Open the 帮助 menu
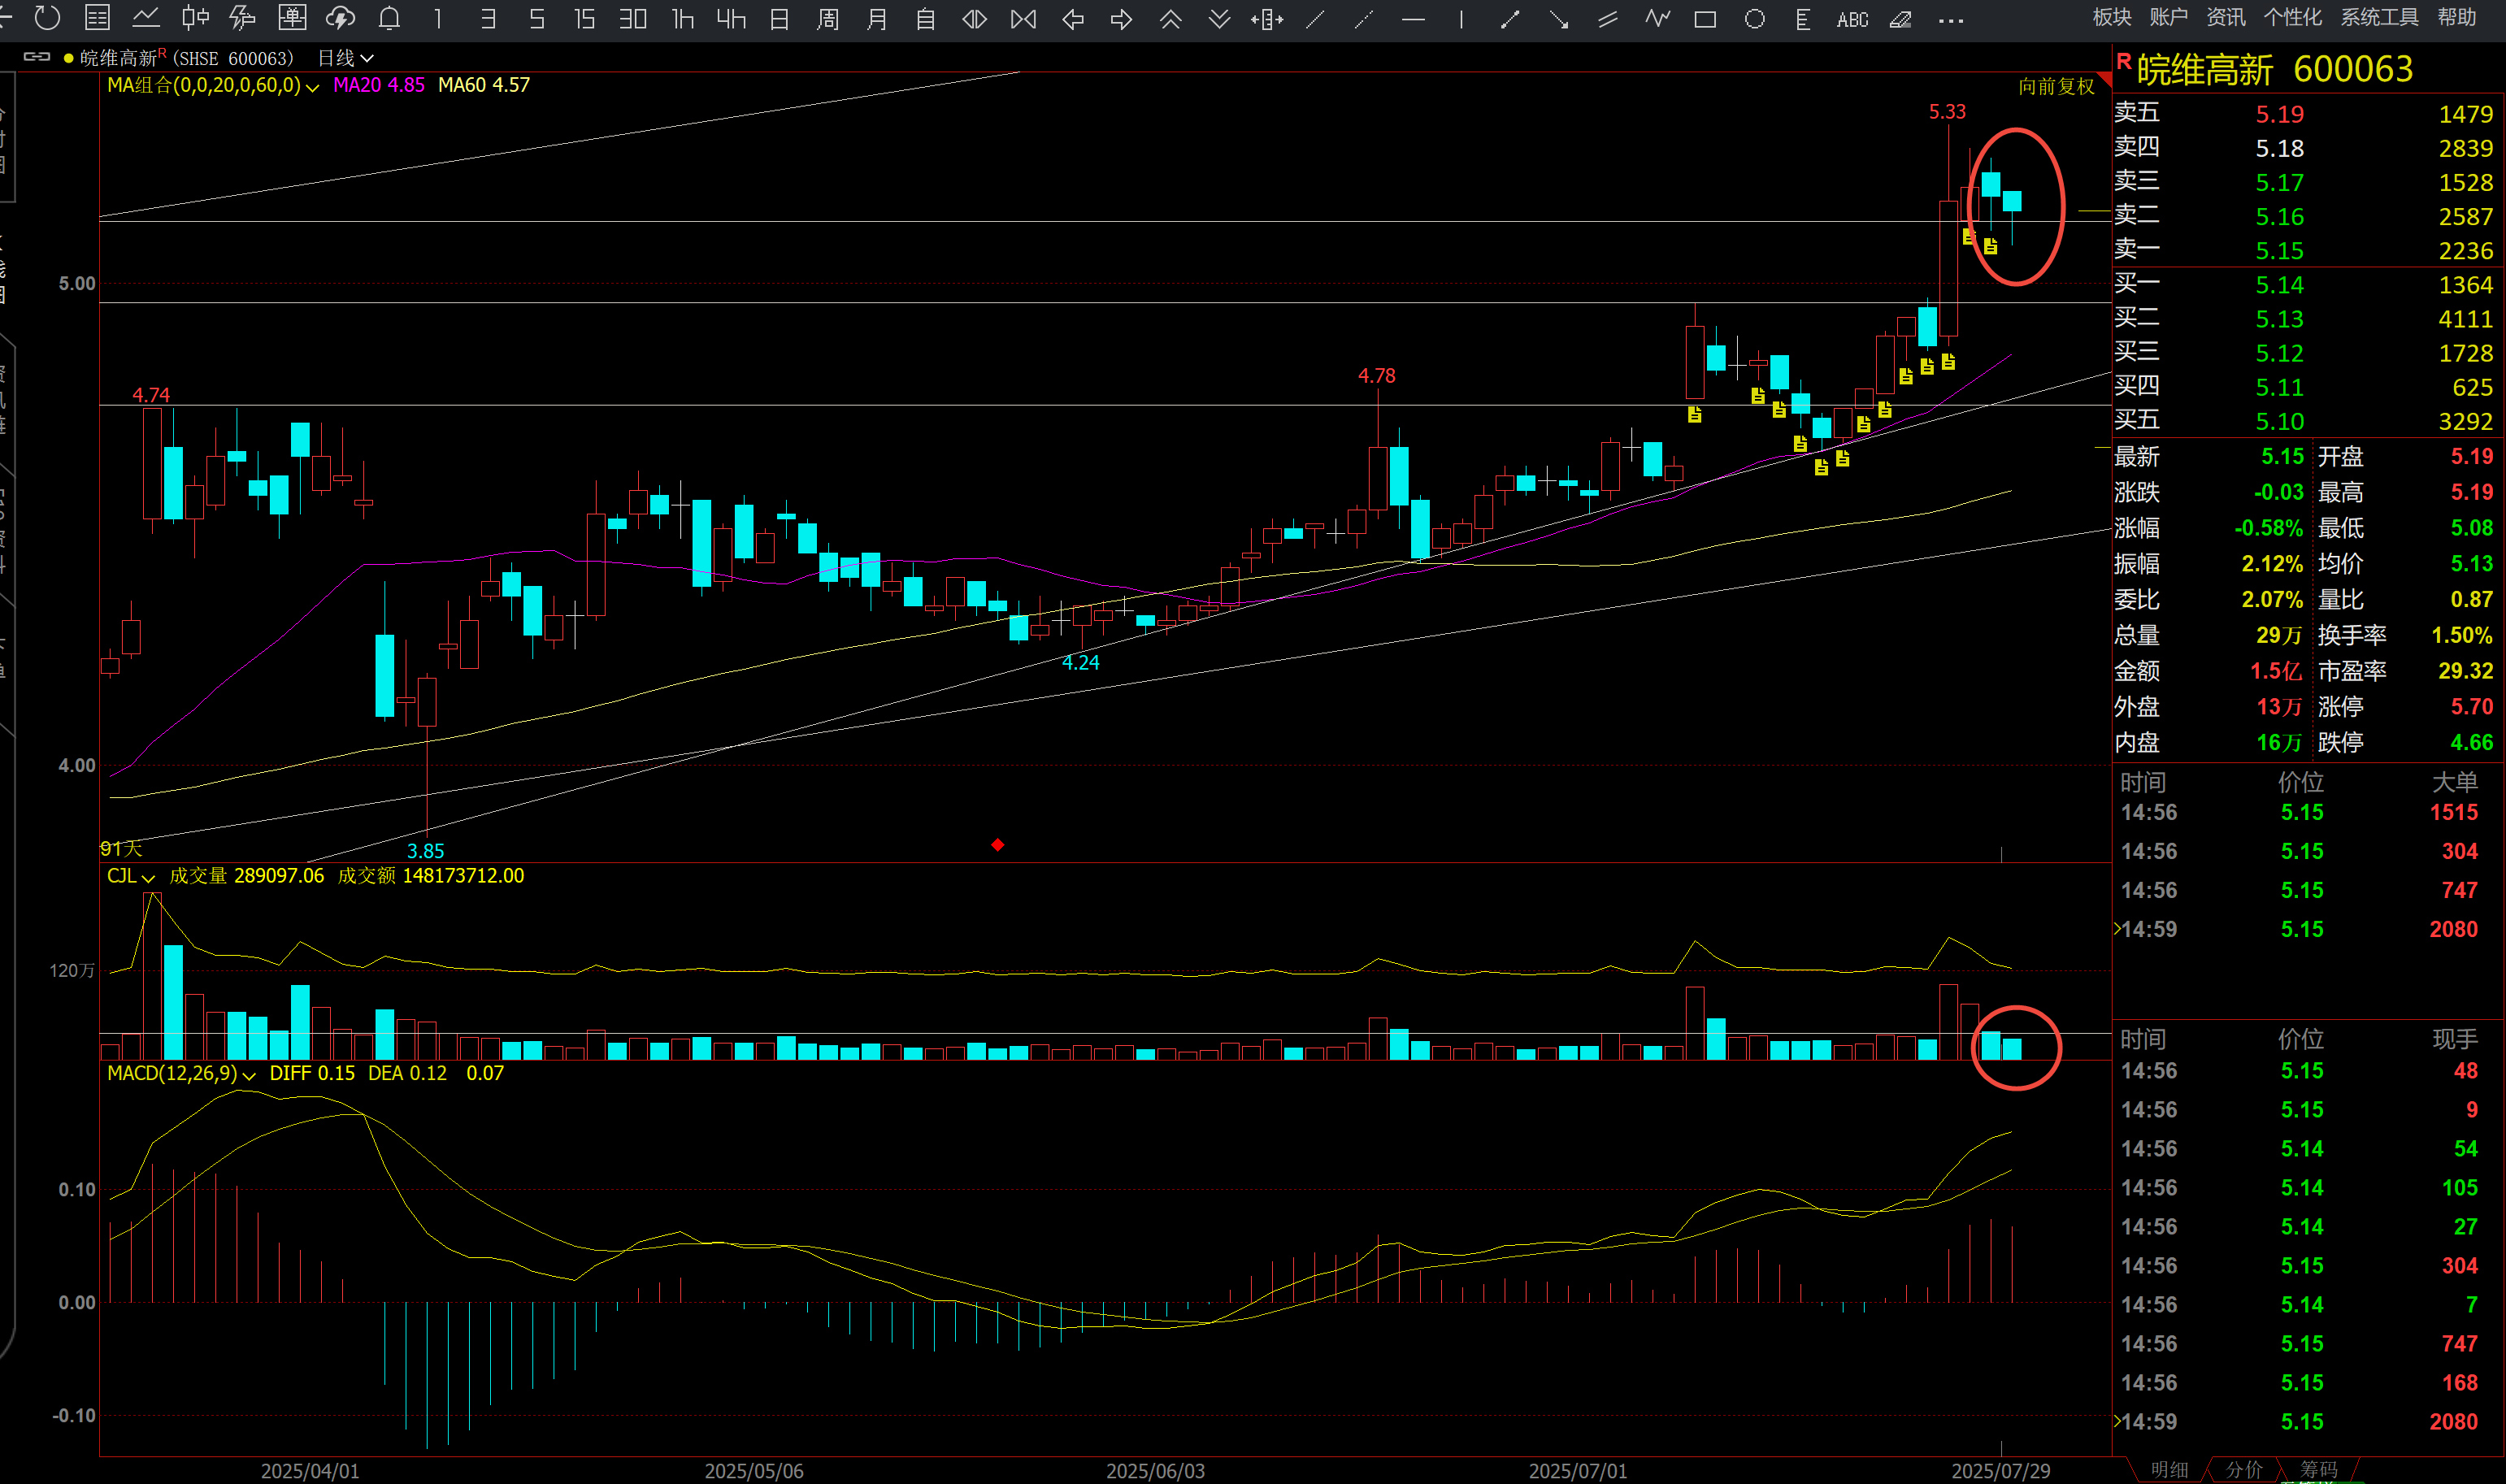2506x1484 pixels. 2456,17
